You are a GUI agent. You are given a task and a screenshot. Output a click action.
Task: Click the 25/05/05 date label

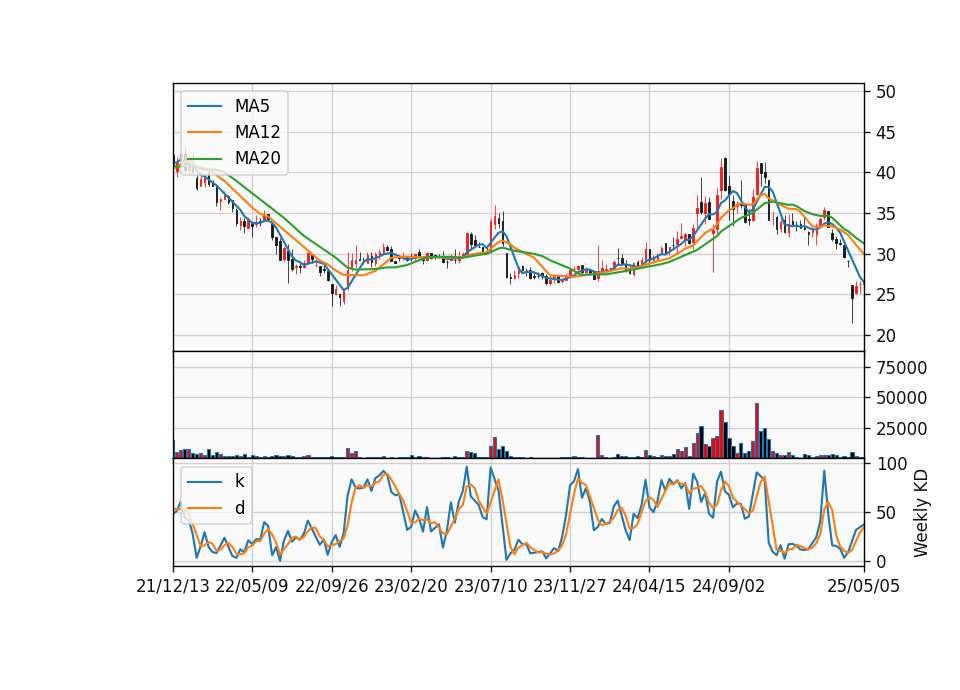point(864,586)
